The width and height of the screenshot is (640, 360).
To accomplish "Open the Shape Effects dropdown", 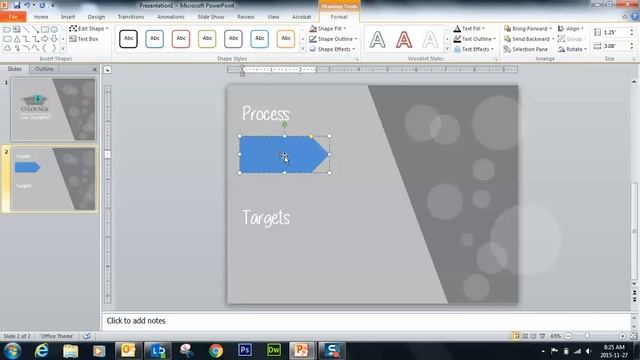I will pos(332,49).
